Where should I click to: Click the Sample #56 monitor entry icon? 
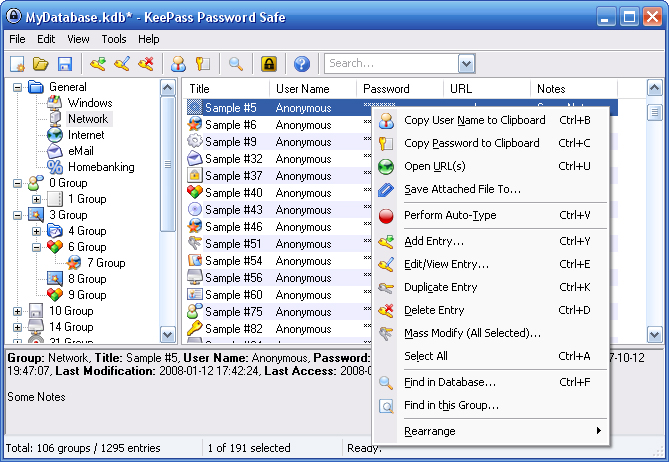pyautogui.click(x=195, y=277)
